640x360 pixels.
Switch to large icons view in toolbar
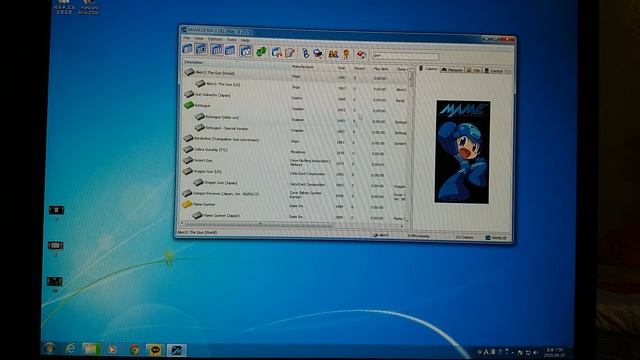tap(217, 50)
